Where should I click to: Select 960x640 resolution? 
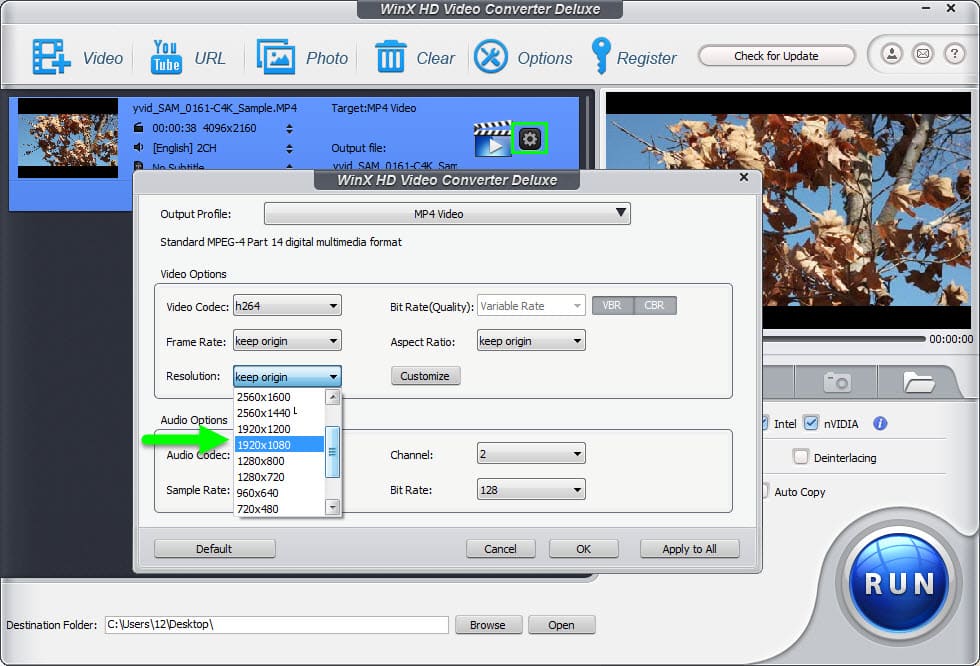[x=279, y=493]
